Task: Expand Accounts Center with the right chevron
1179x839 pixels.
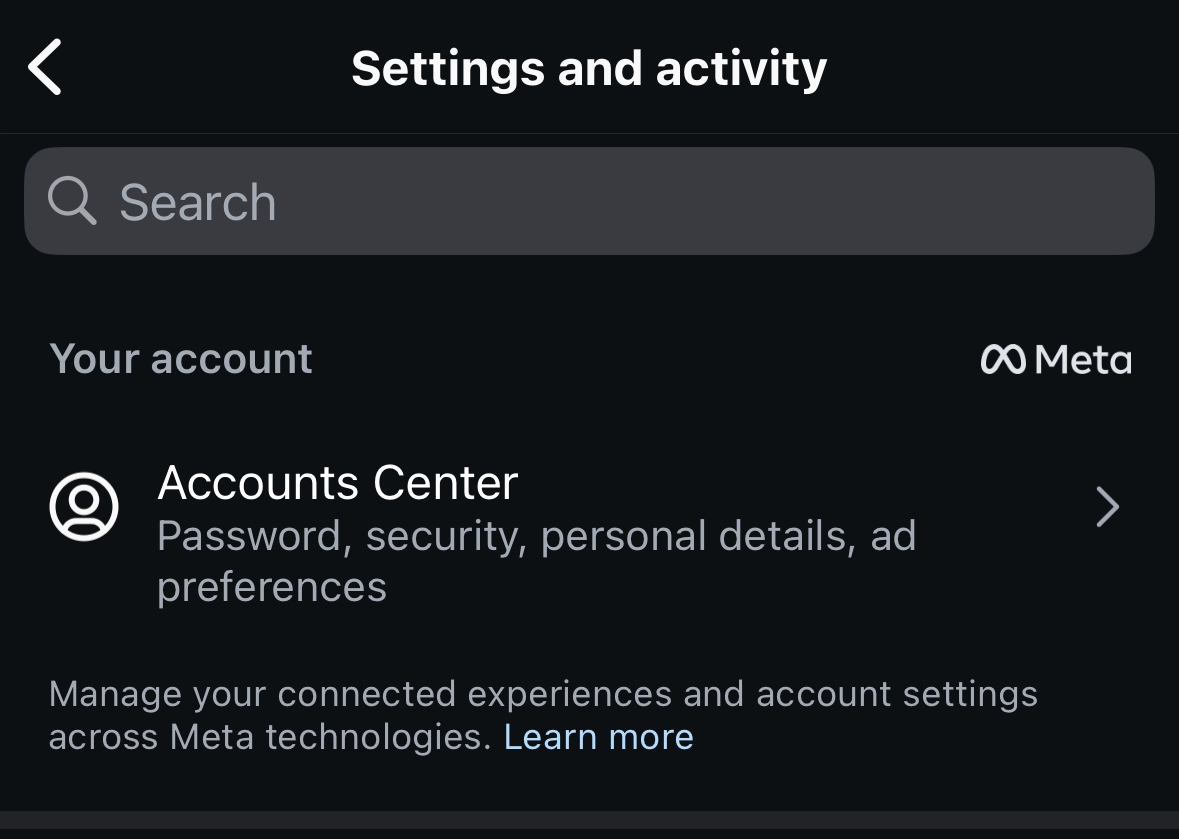Action: coord(1107,507)
